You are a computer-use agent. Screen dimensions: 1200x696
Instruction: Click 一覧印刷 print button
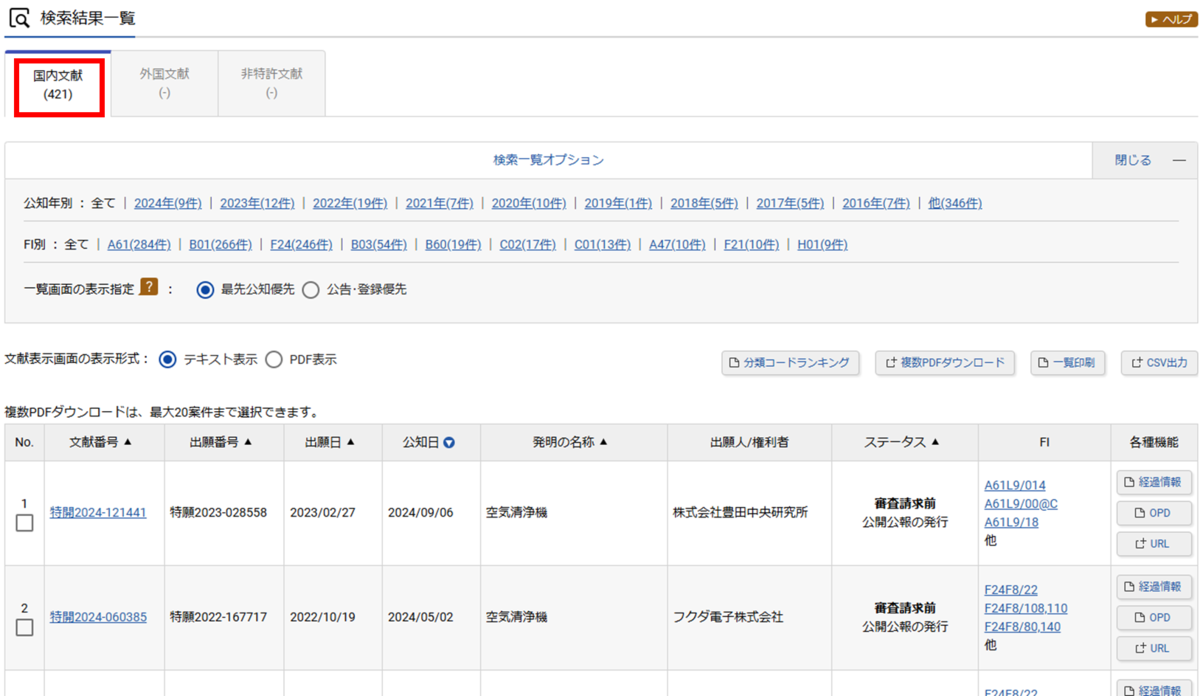1068,363
